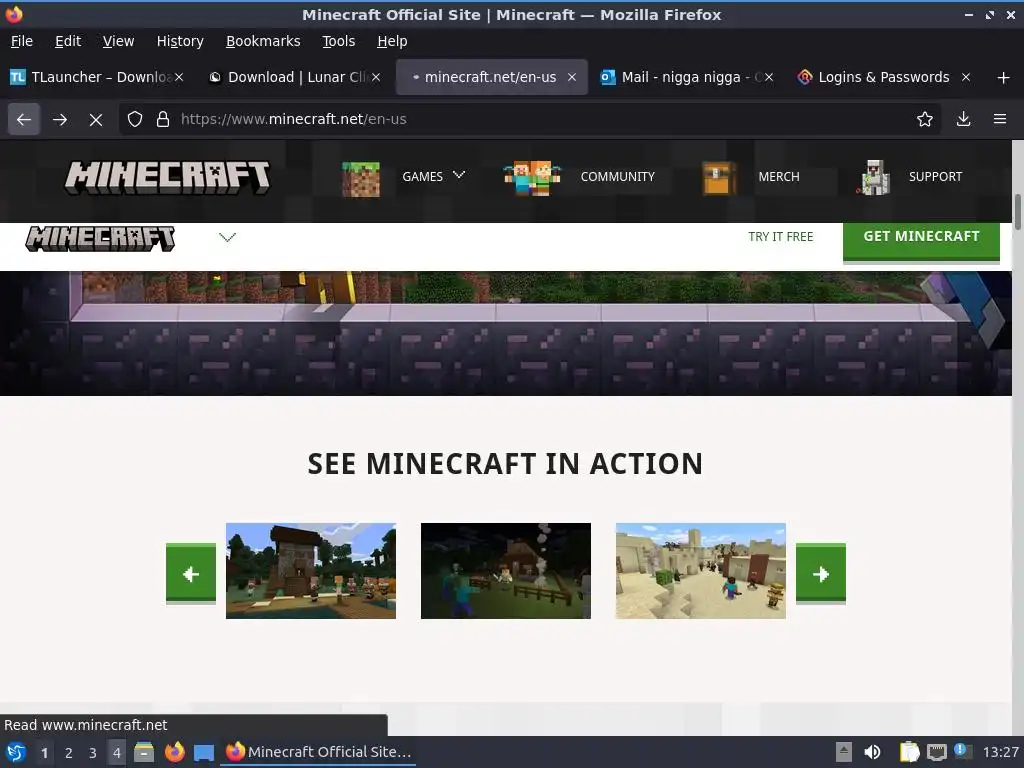Open the MERCH navigation link
This screenshot has height=768, width=1024.
click(778, 177)
